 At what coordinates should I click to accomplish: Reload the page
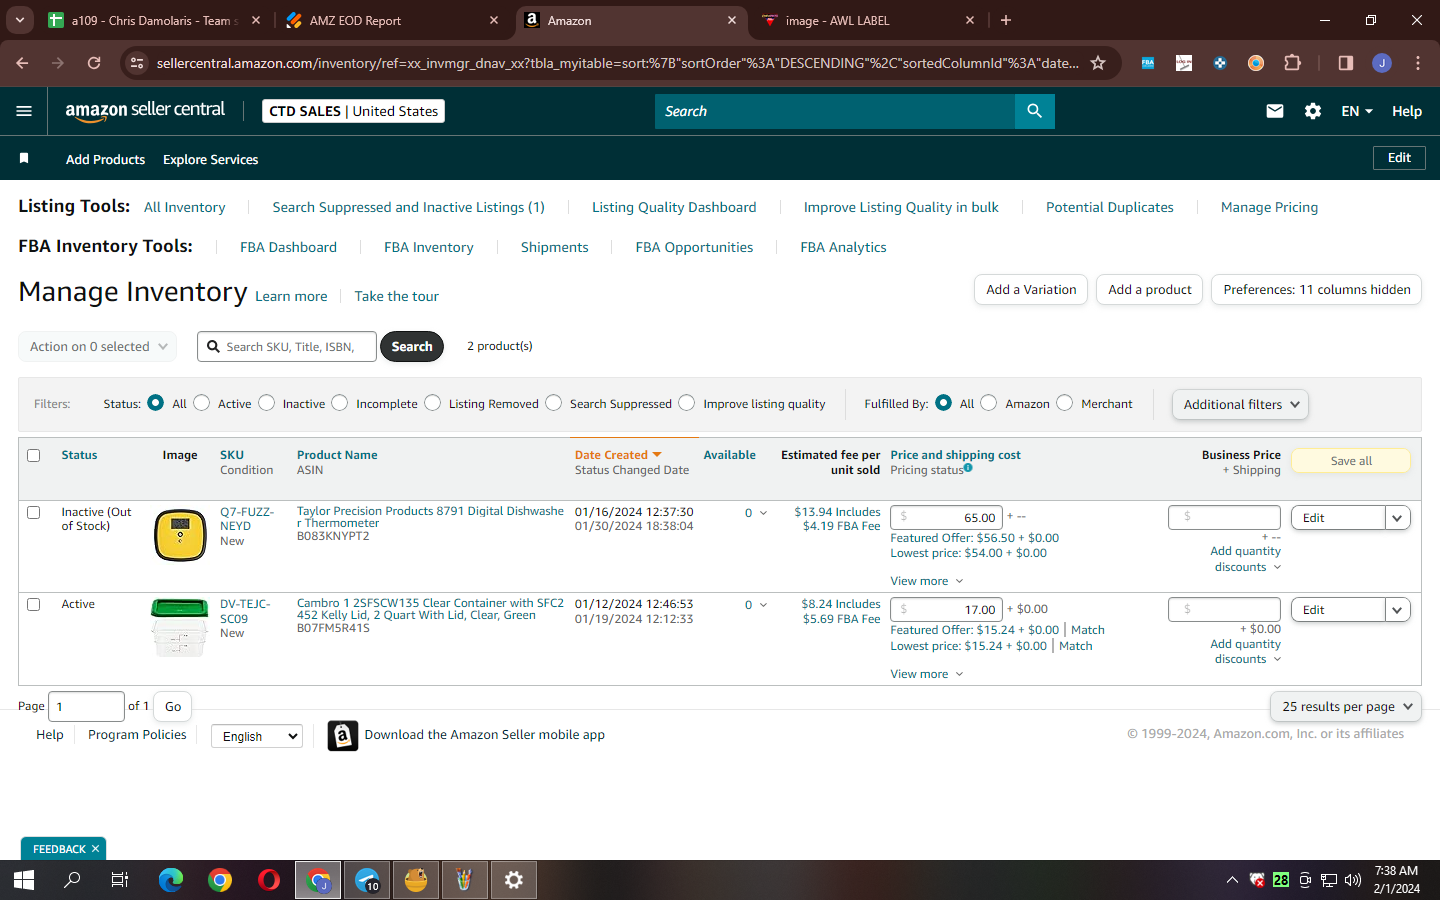(x=94, y=63)
